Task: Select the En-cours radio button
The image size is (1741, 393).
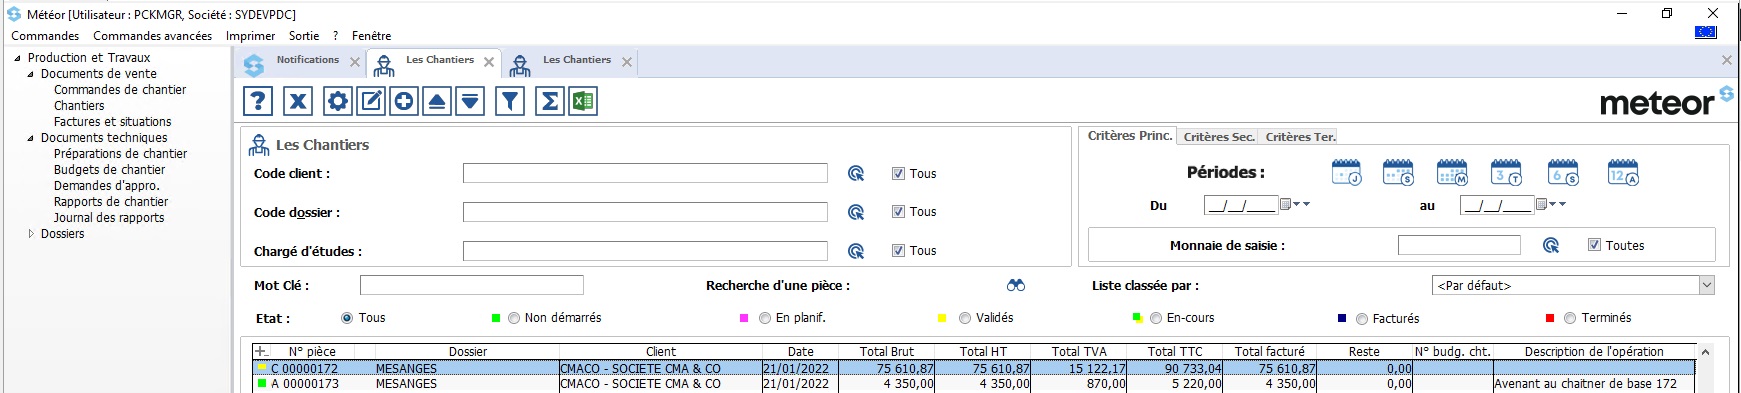Action: coord(1156,318)
